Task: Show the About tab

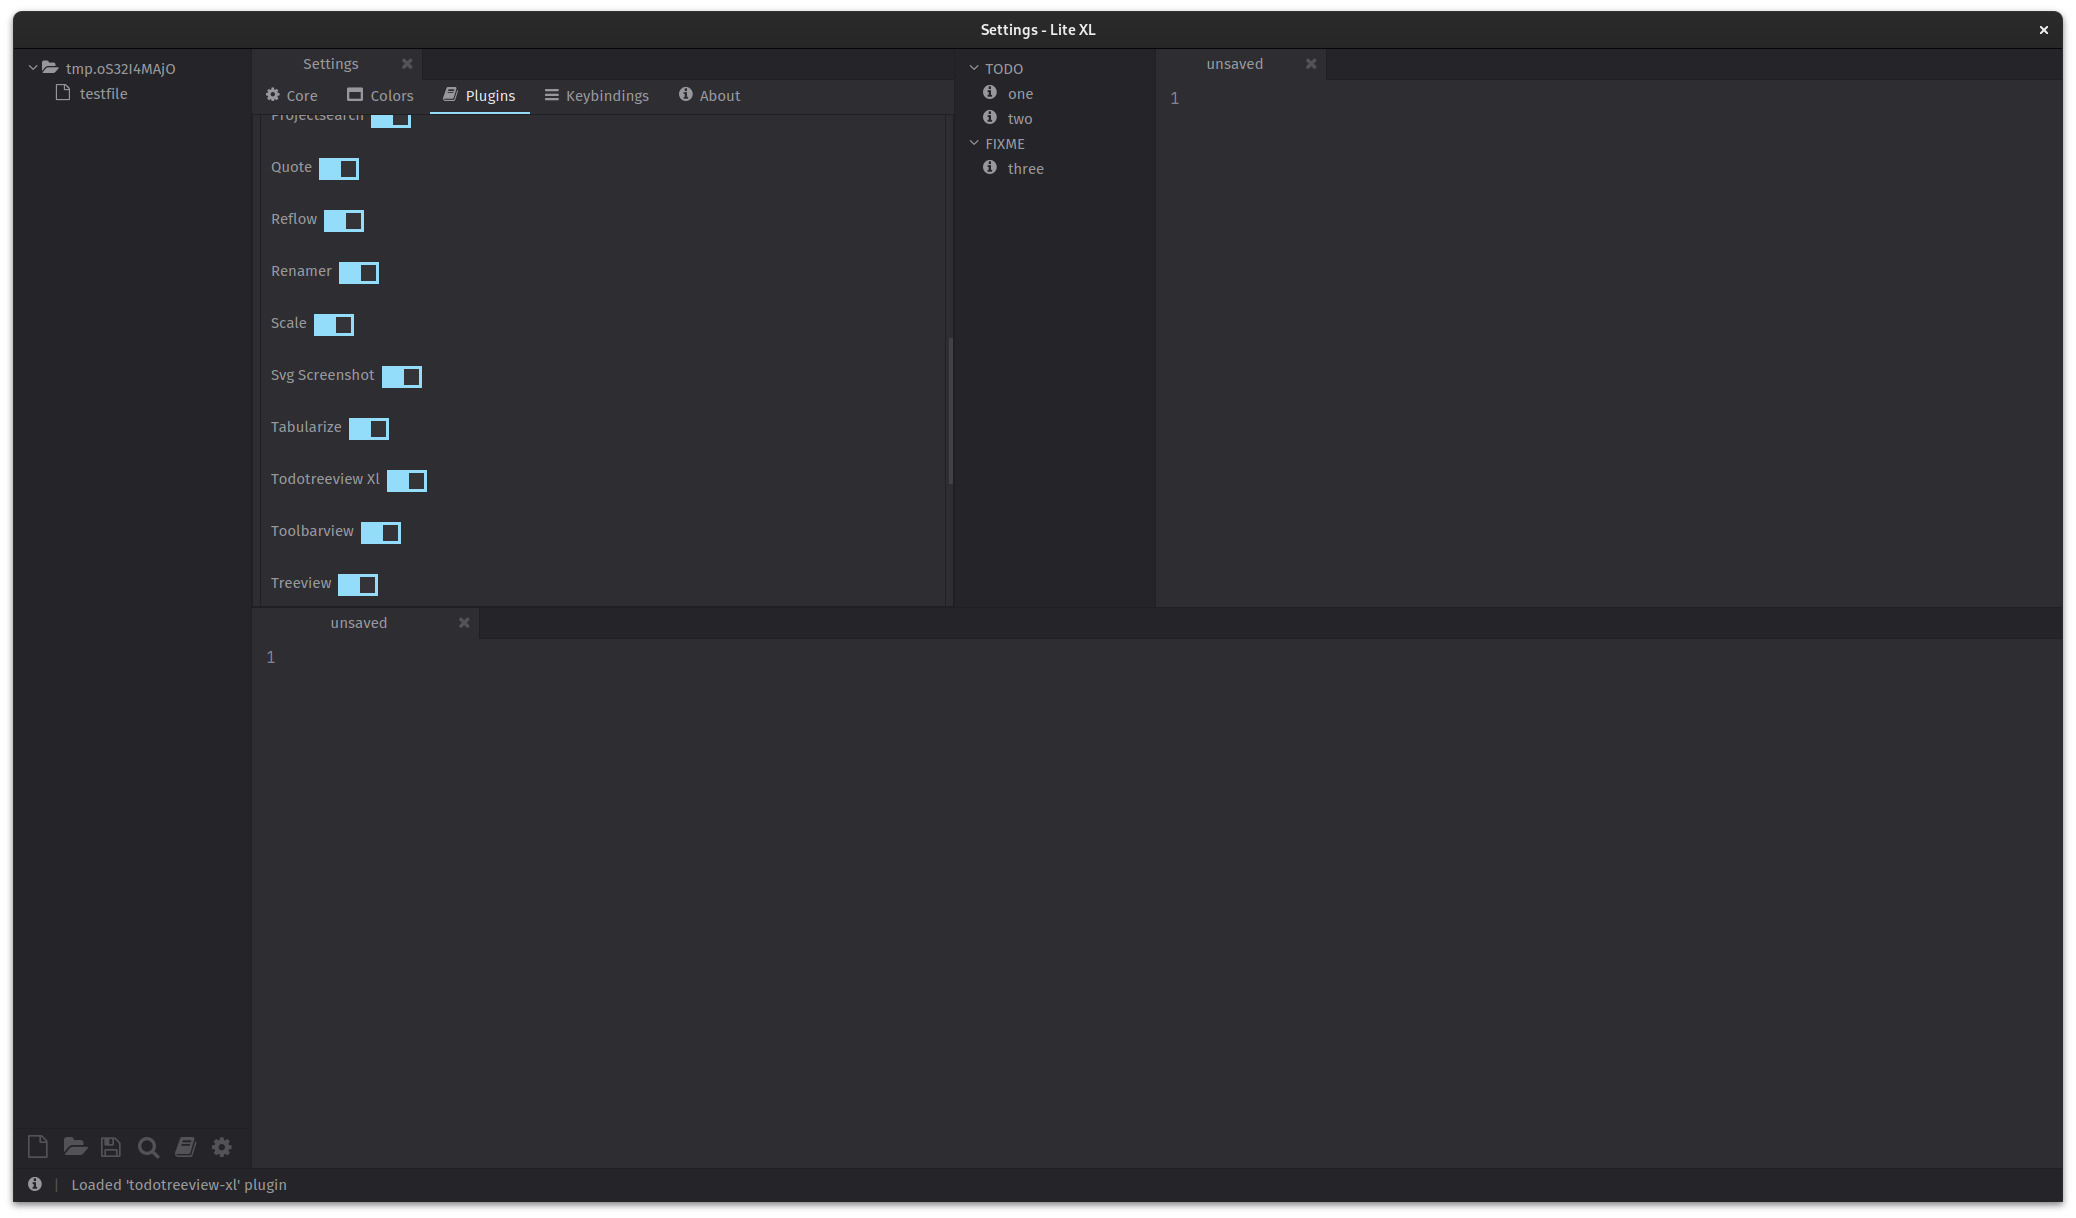Action: point(709,95)
